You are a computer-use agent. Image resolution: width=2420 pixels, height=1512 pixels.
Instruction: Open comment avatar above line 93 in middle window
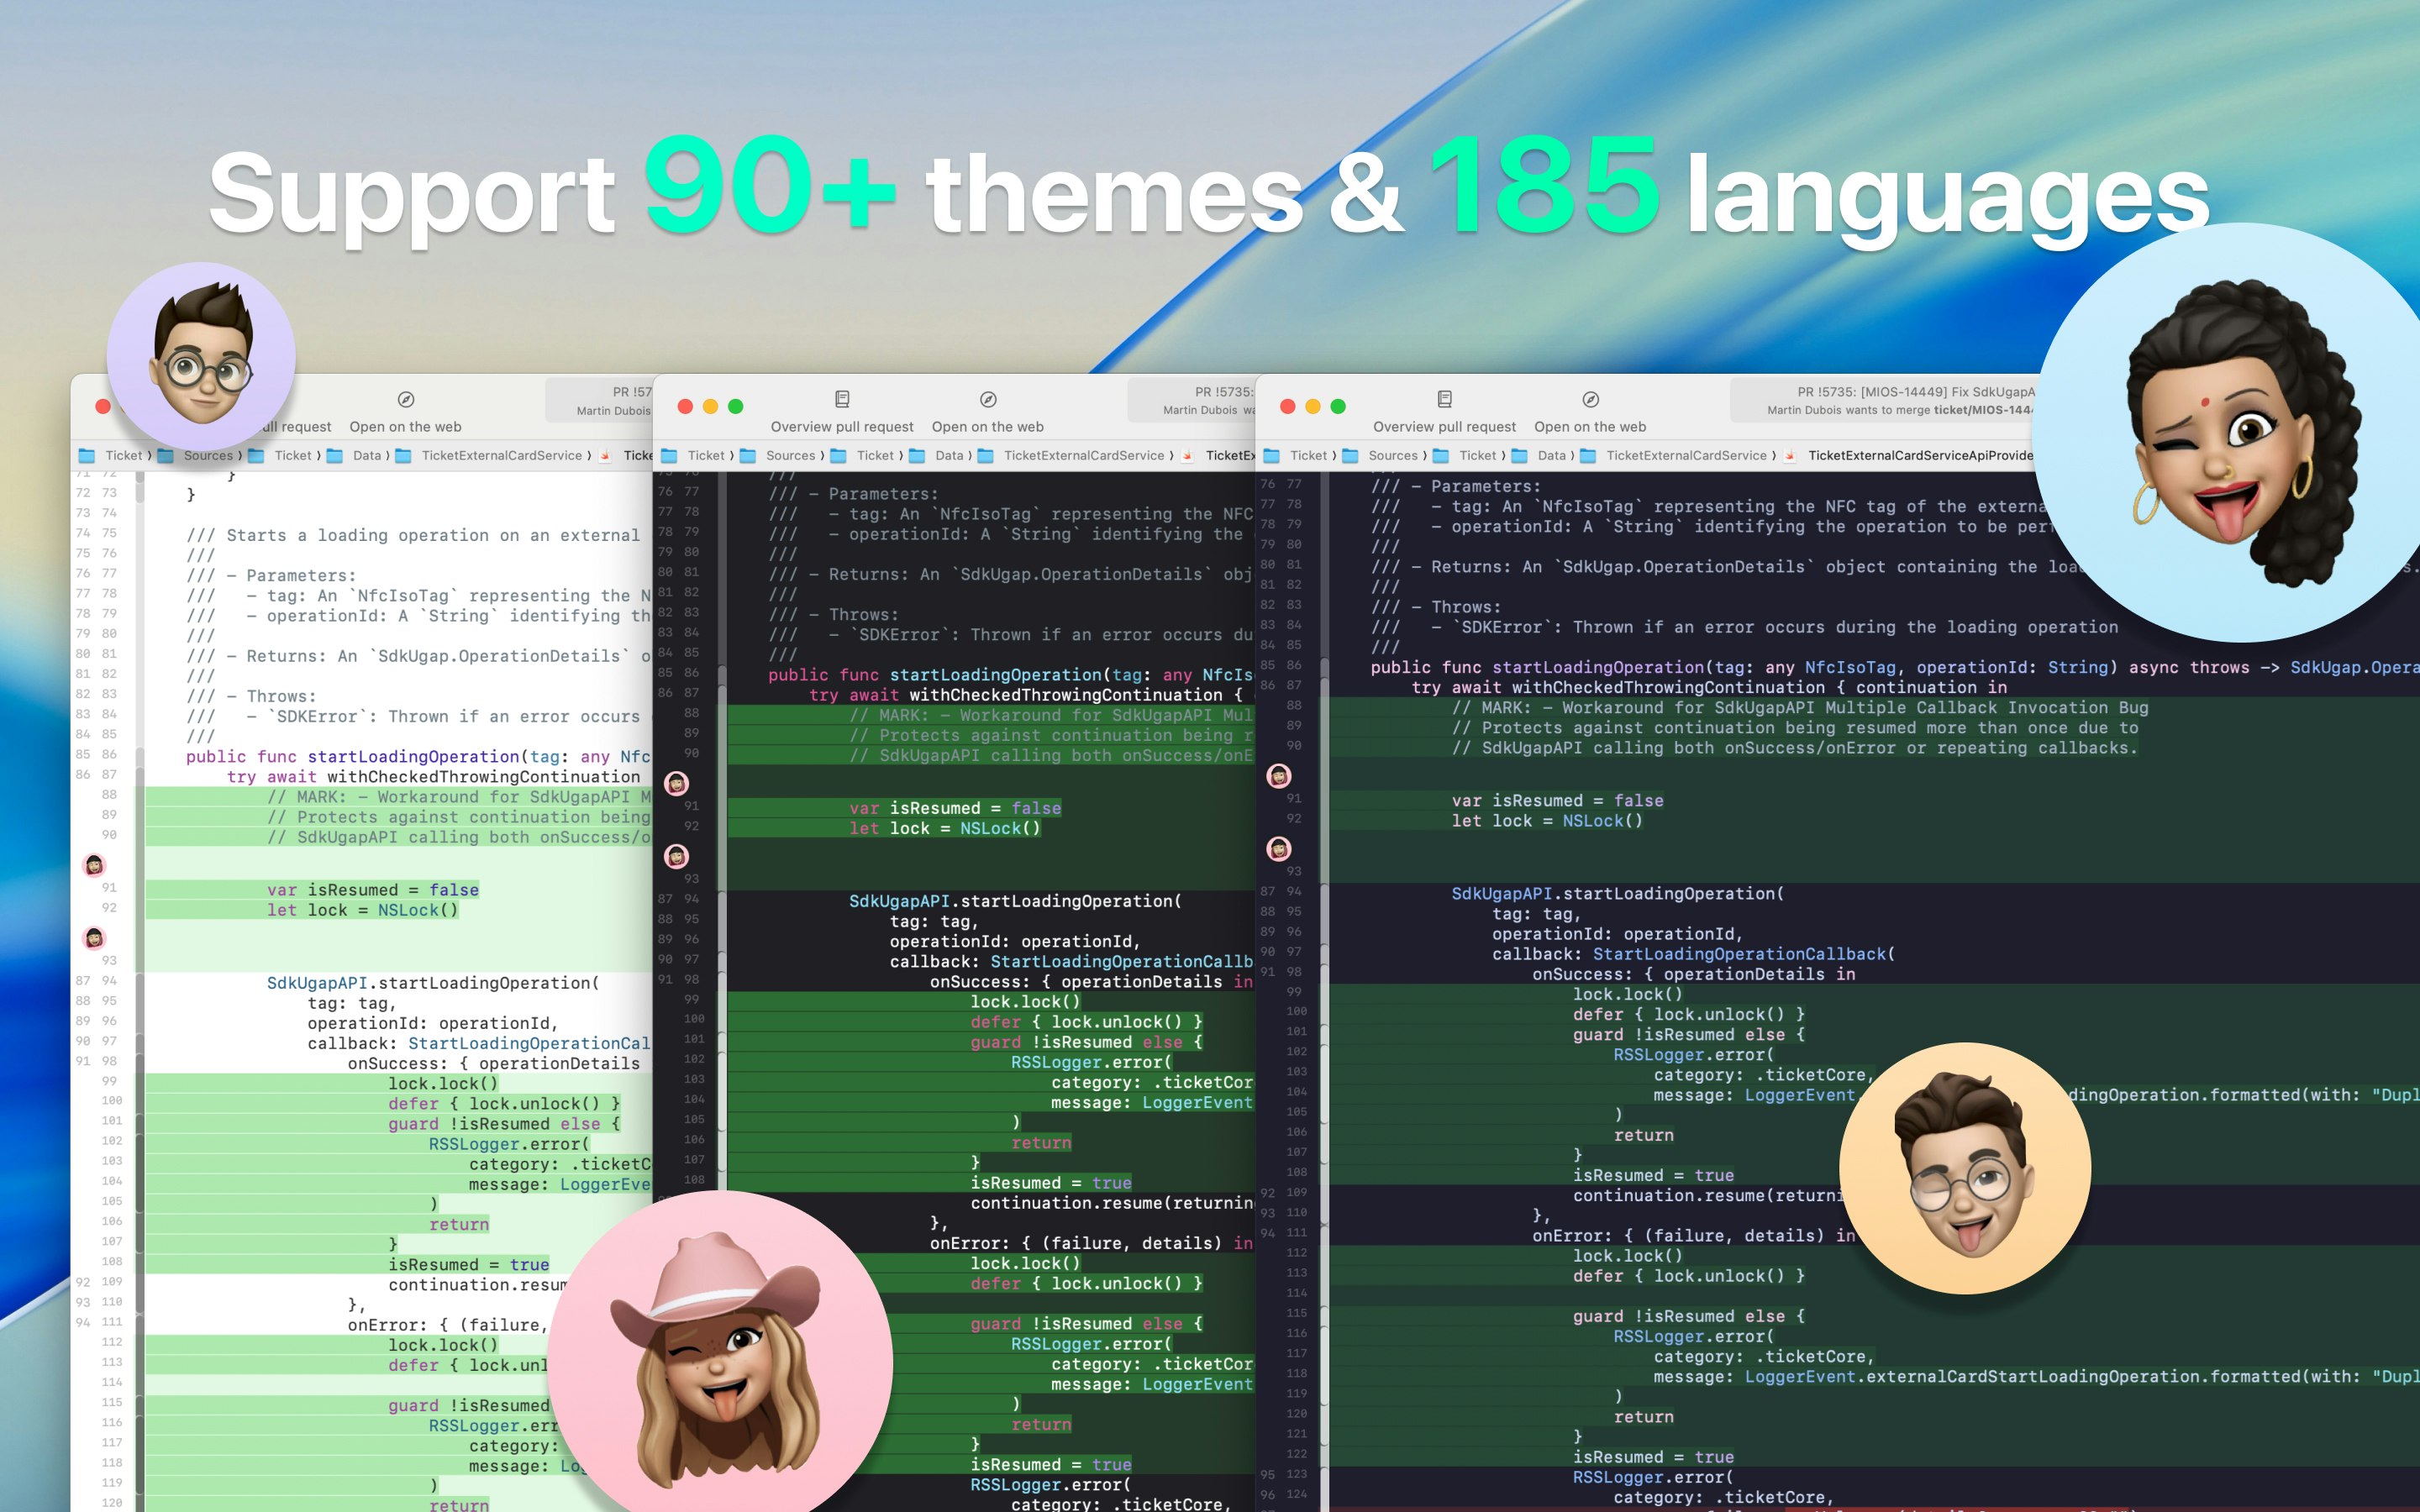point(677,856)
